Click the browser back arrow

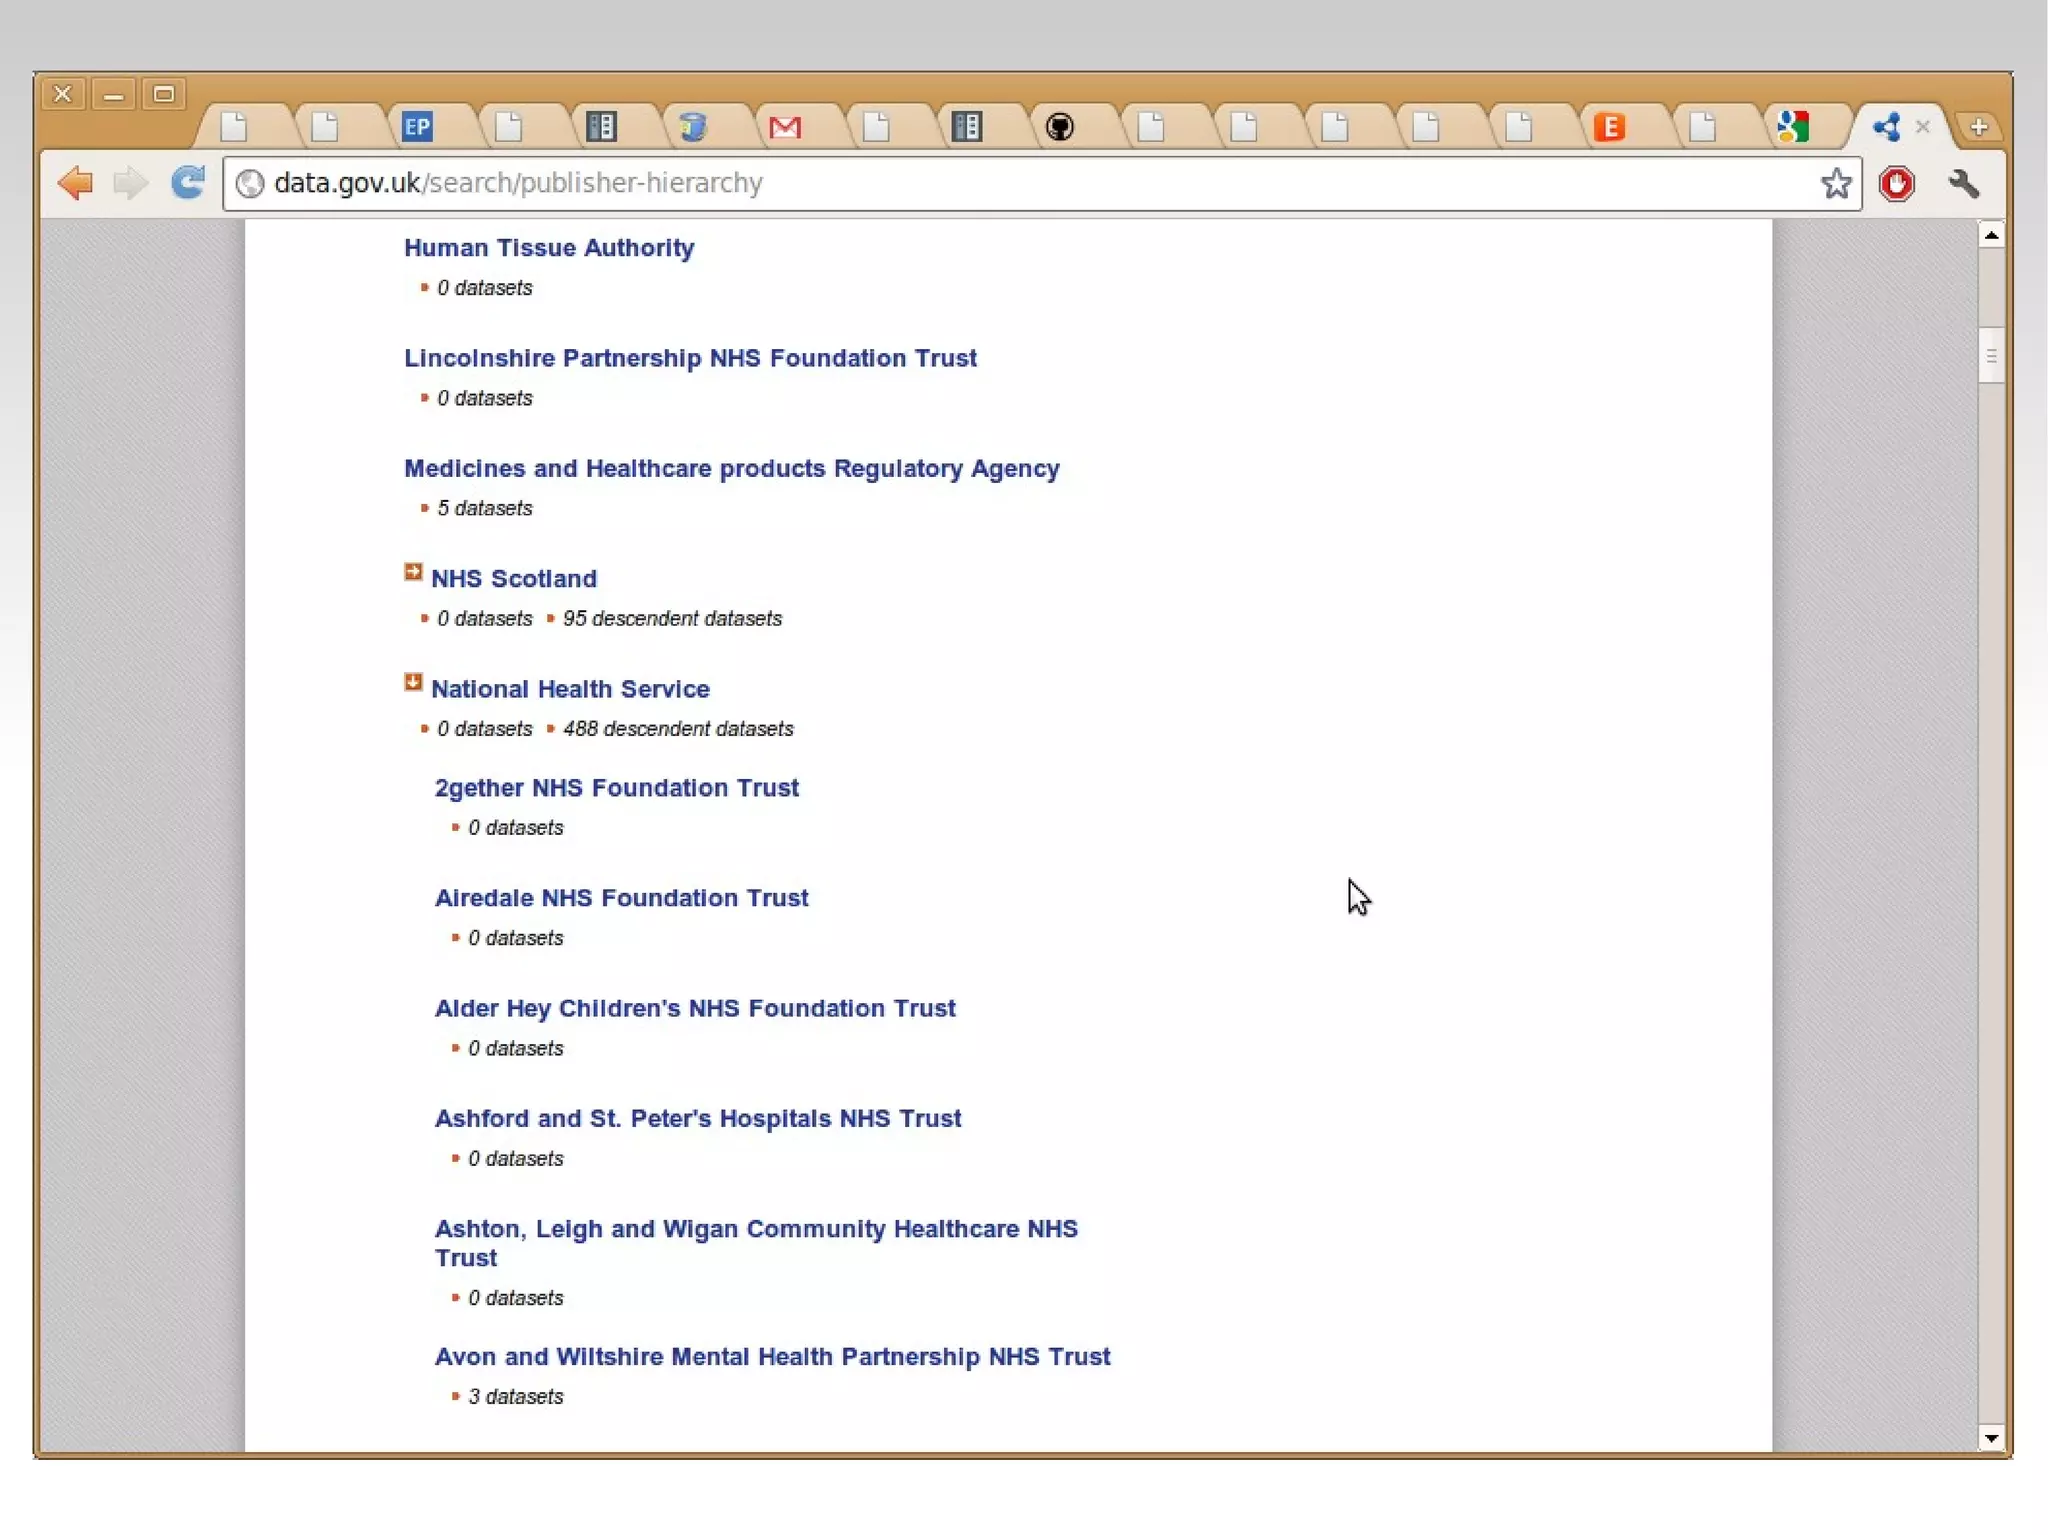click(75, 183)
